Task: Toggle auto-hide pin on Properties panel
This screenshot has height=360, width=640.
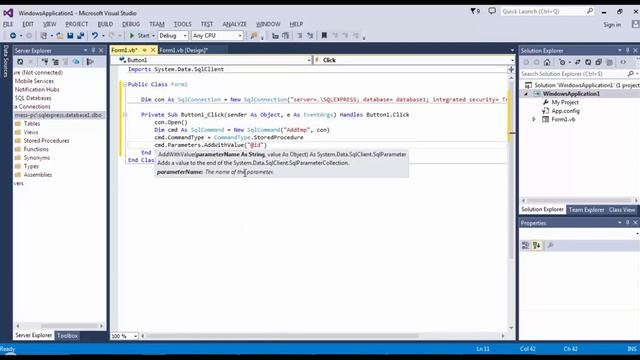Action: (628, 223)
